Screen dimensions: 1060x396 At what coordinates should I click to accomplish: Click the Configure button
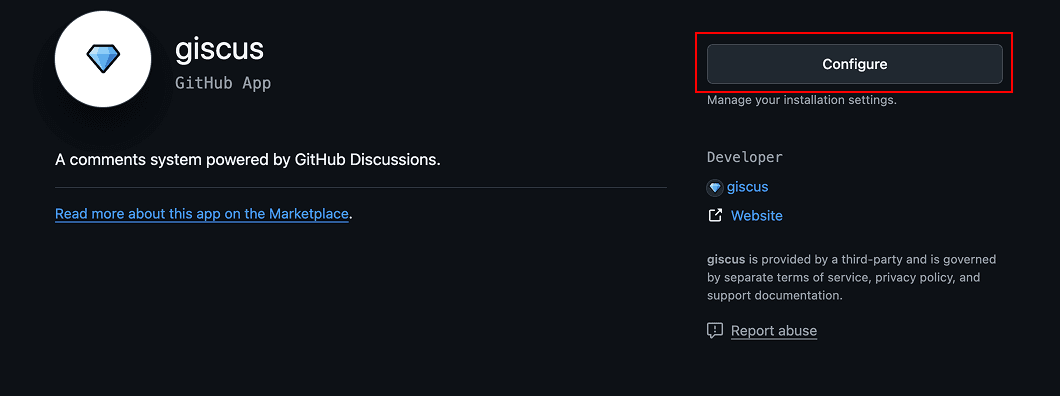click(x=854, y=64)
